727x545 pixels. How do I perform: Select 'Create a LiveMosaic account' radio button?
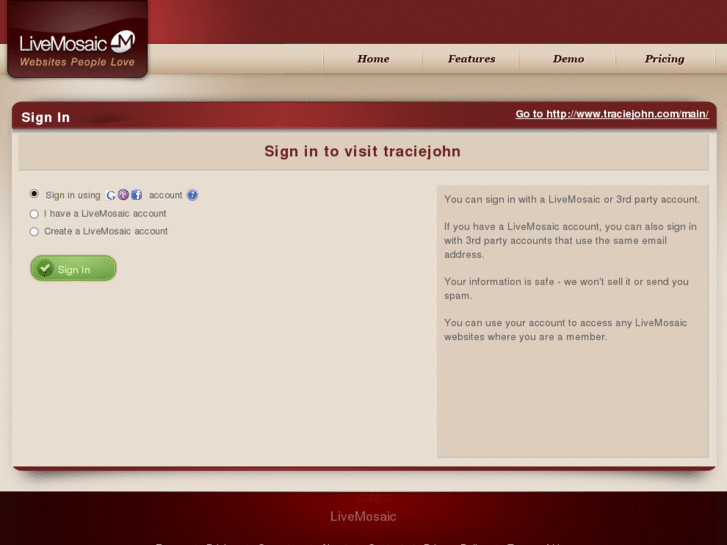pyautogui.click(x=34, y=231)
